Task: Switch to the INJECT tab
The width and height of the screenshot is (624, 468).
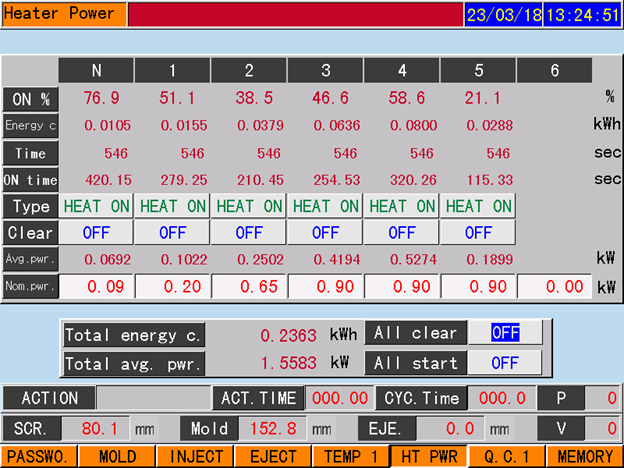Action: coord(195,457)
